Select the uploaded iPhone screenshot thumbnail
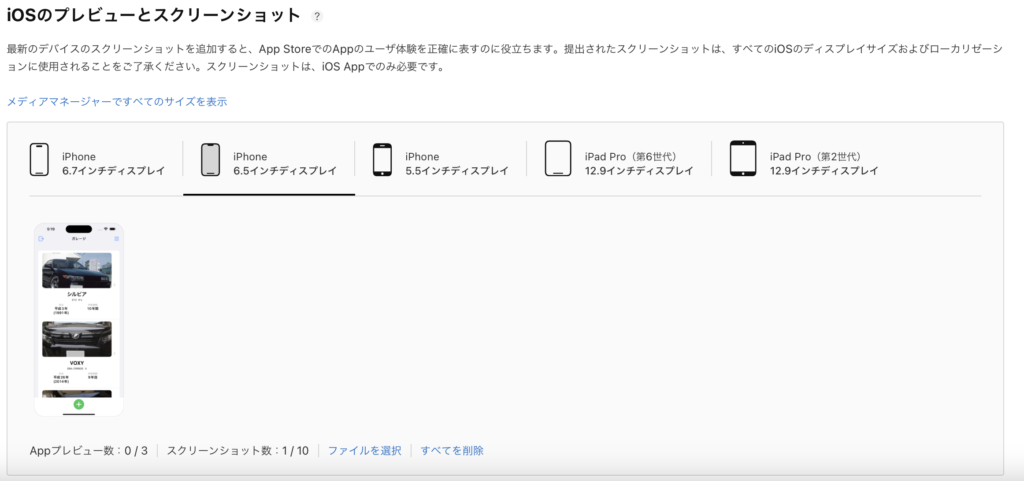1024x481 pixels. pos(79,320)
